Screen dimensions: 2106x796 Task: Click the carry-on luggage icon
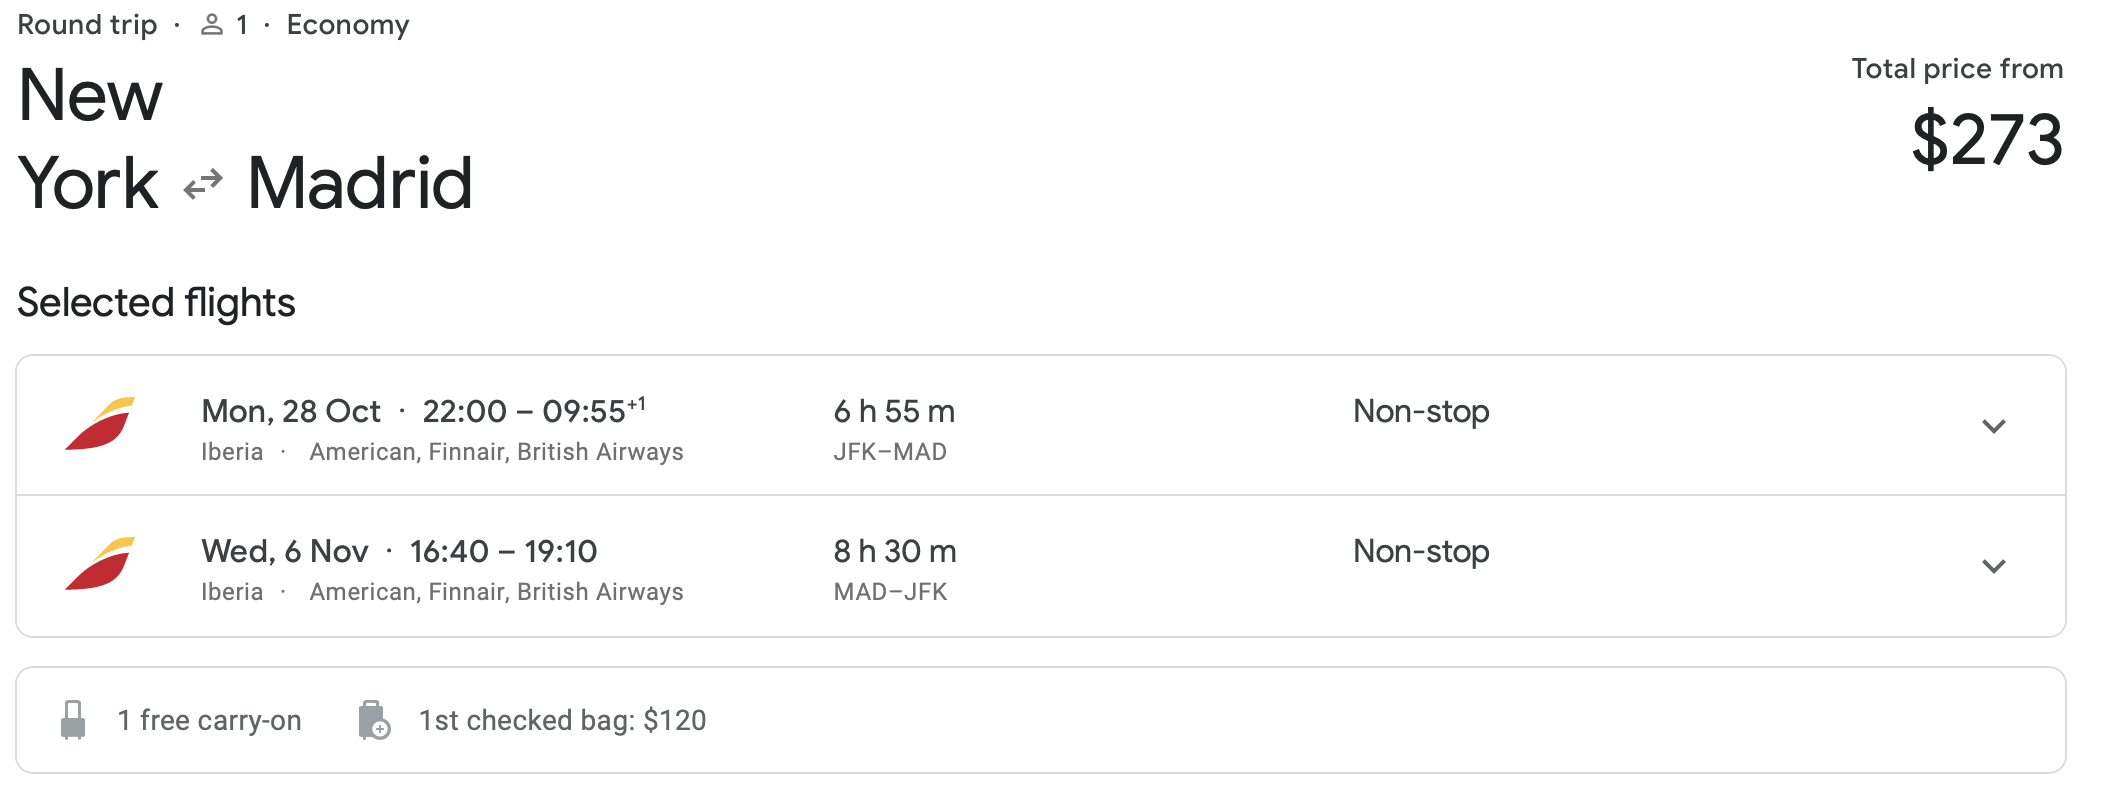73,720
